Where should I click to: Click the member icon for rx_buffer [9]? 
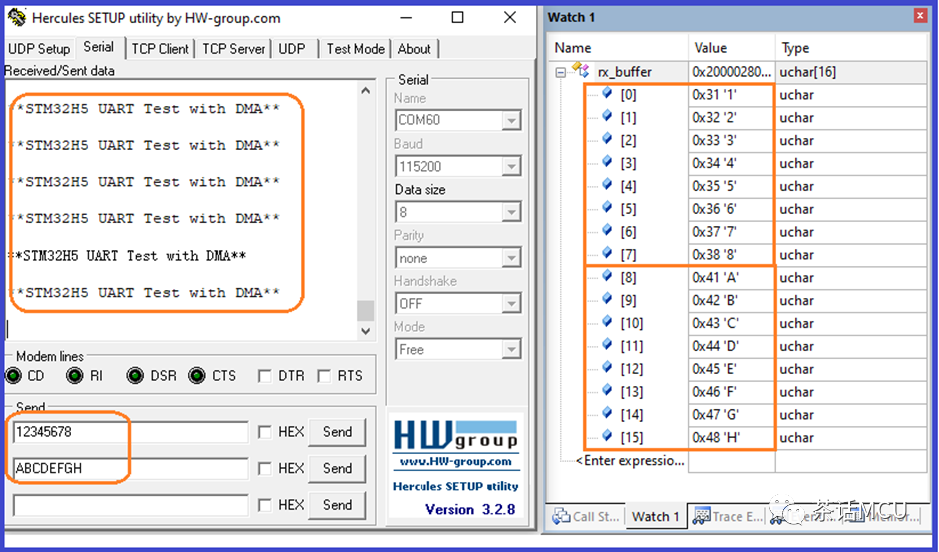607,299
